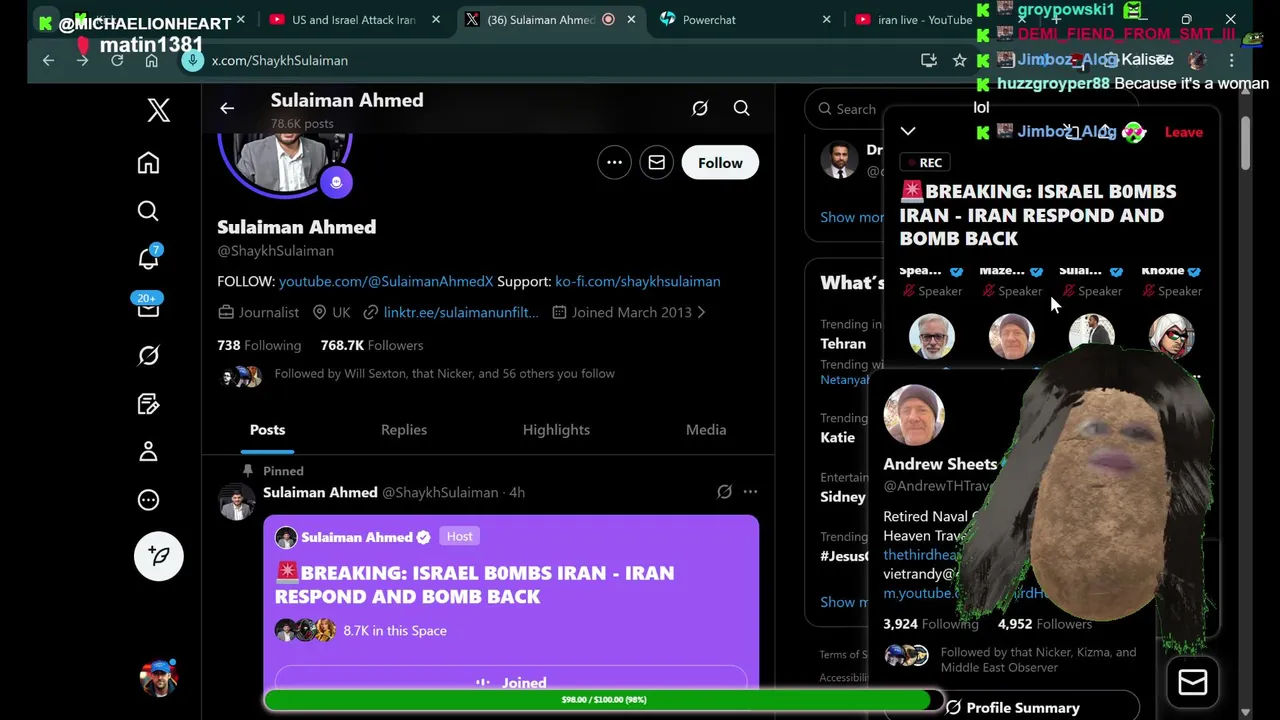The height and width of the screenshot is (720, 1280).
Task: Switch to Posts tab
Action: 267,429
